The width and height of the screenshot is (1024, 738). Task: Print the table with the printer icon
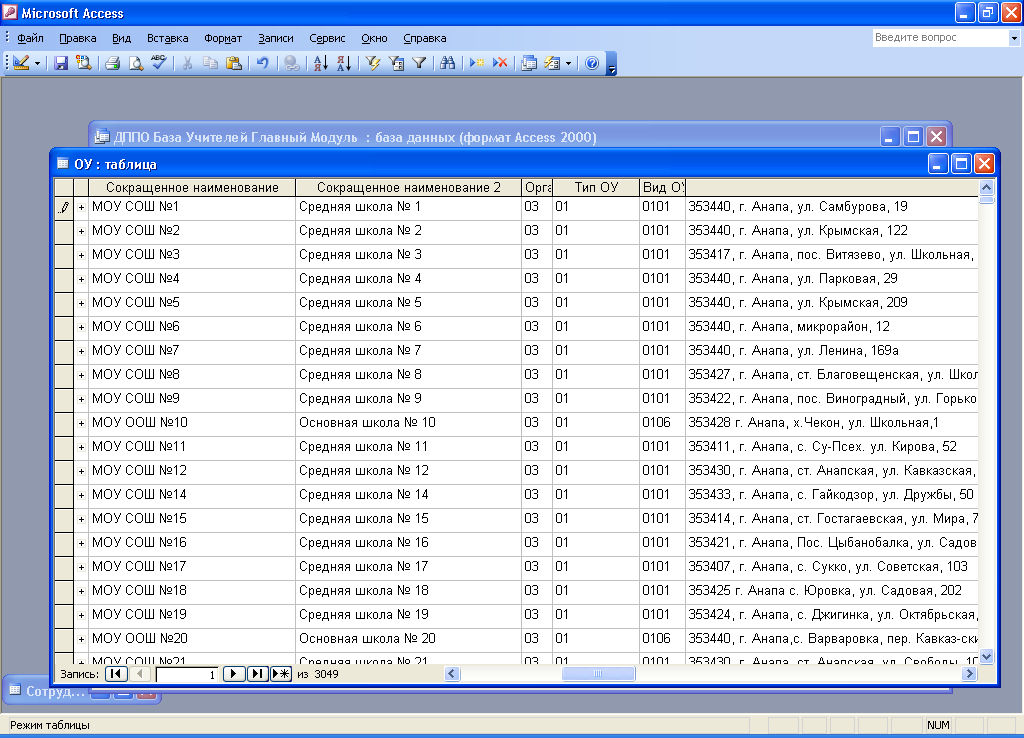point(112,63)
